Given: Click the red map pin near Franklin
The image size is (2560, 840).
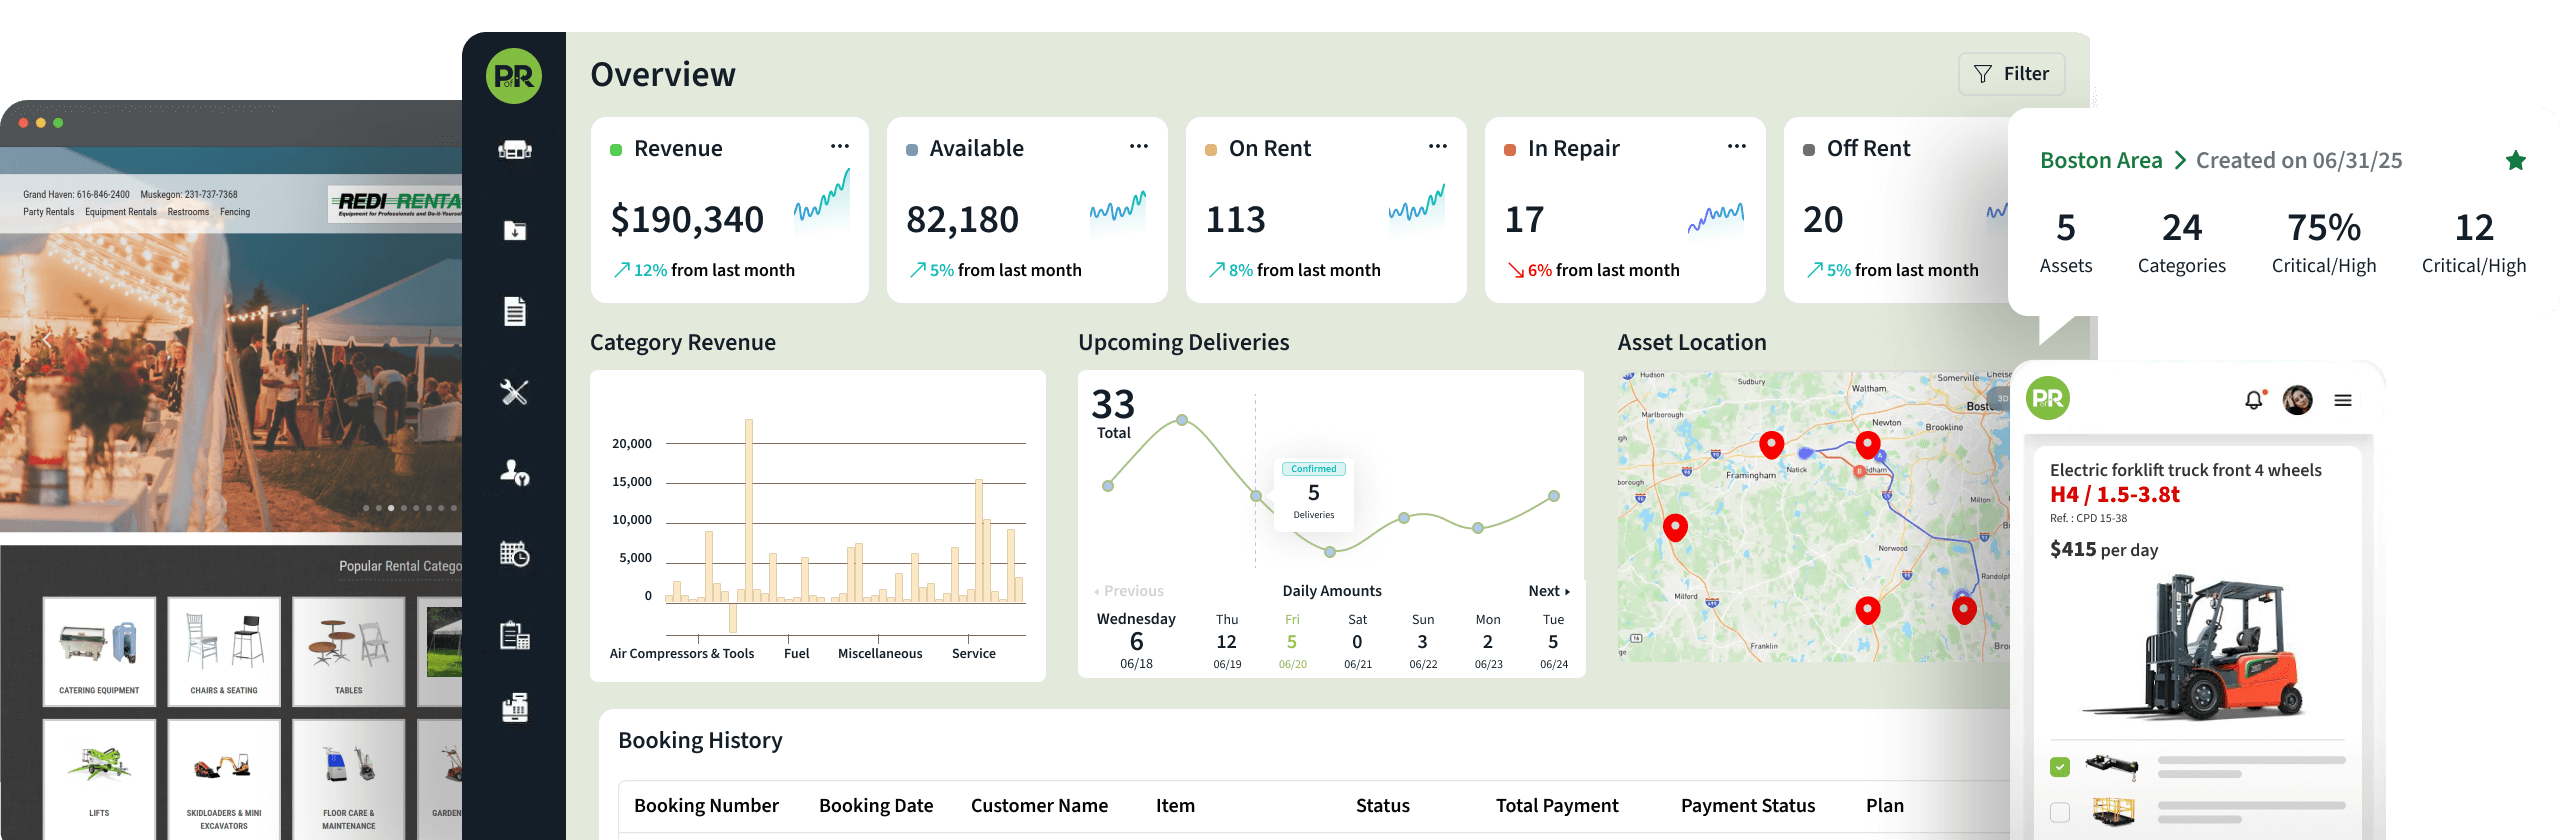Looking at the screenshot, I should (x=1867, y=610).
